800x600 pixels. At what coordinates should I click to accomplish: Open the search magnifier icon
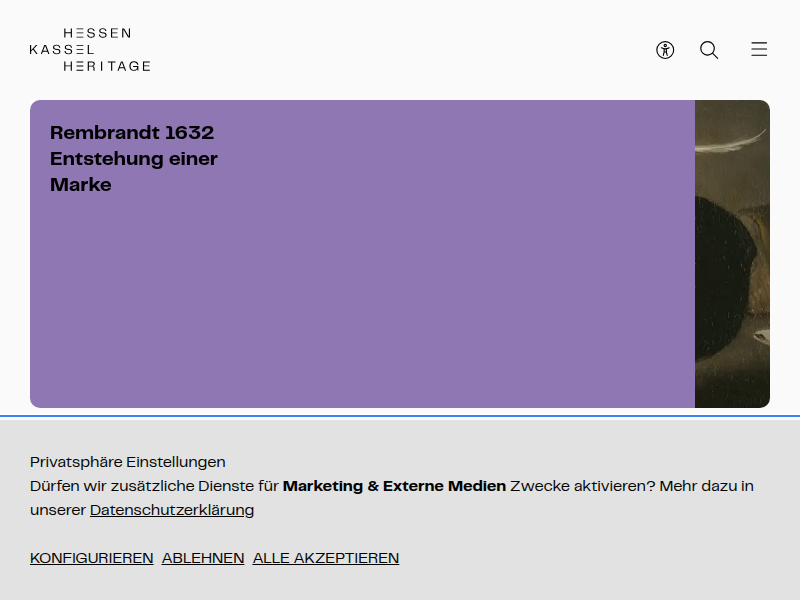(x=709, y=50)
